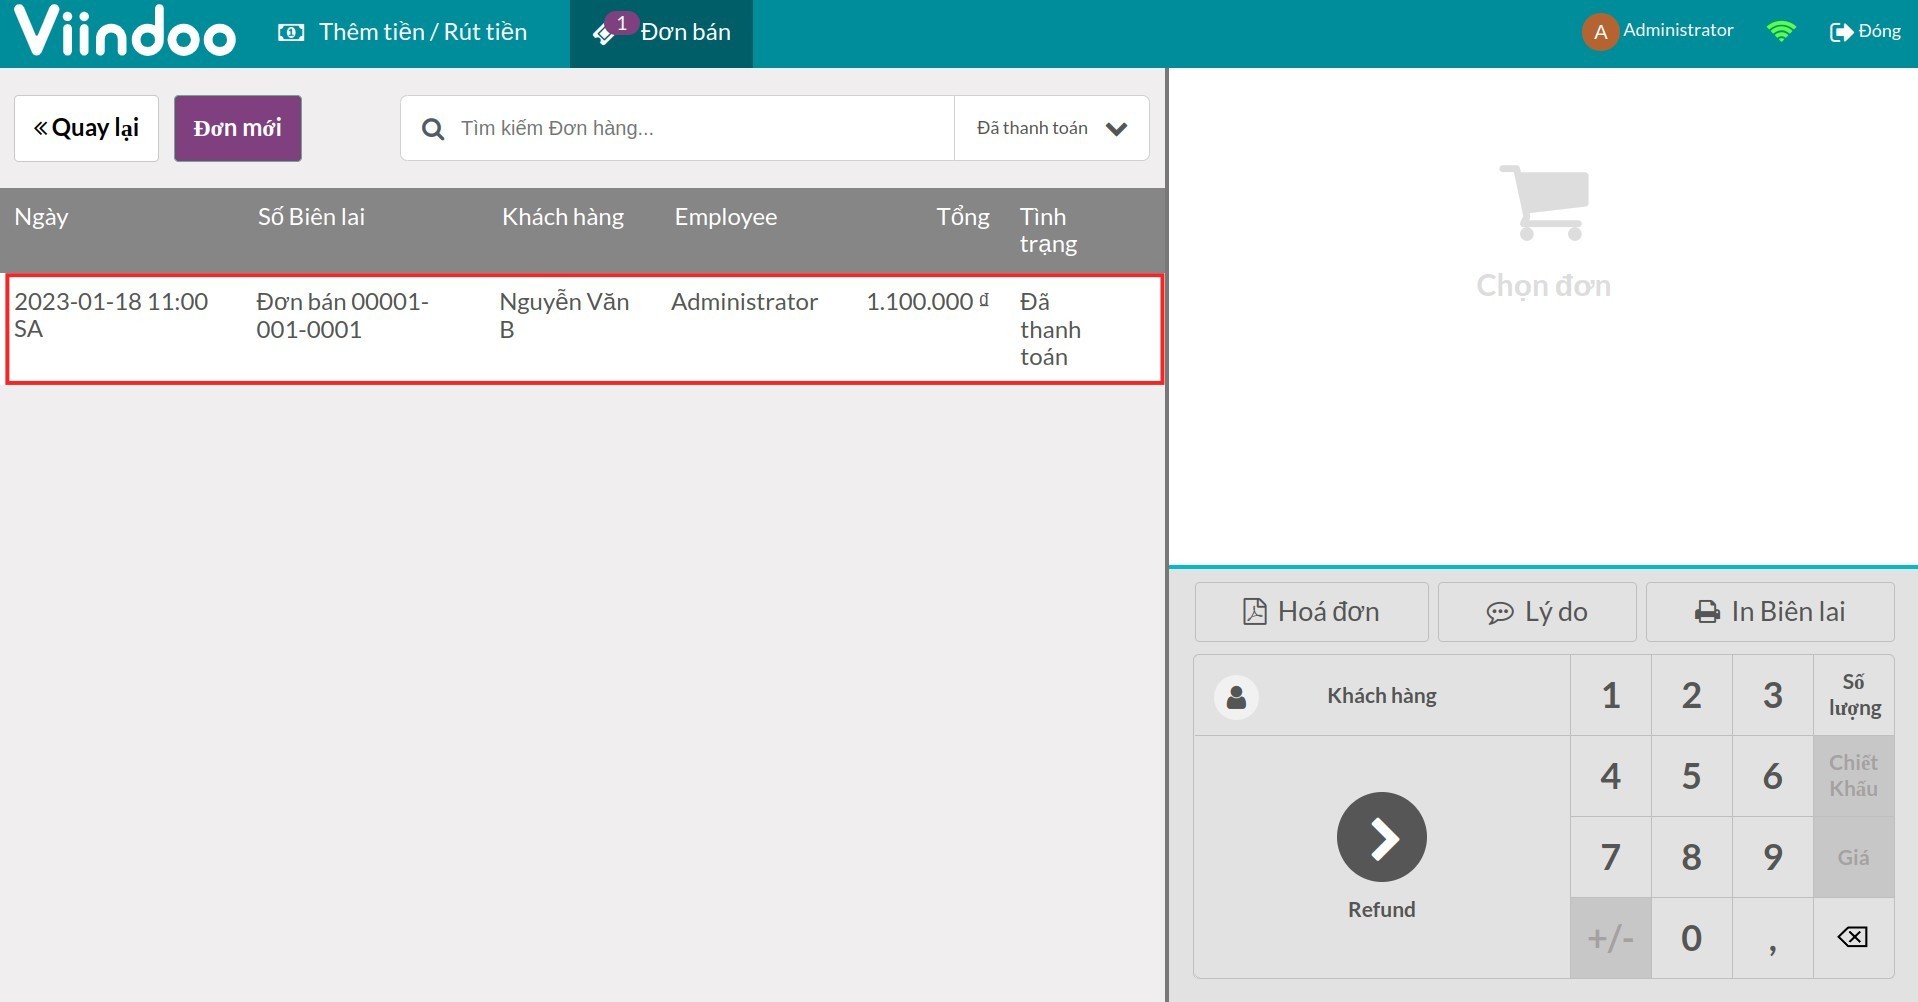The image size is (1918, 1002).
Task: Click the green Wi-Fi connection status icon
Action: [1780, 31]
